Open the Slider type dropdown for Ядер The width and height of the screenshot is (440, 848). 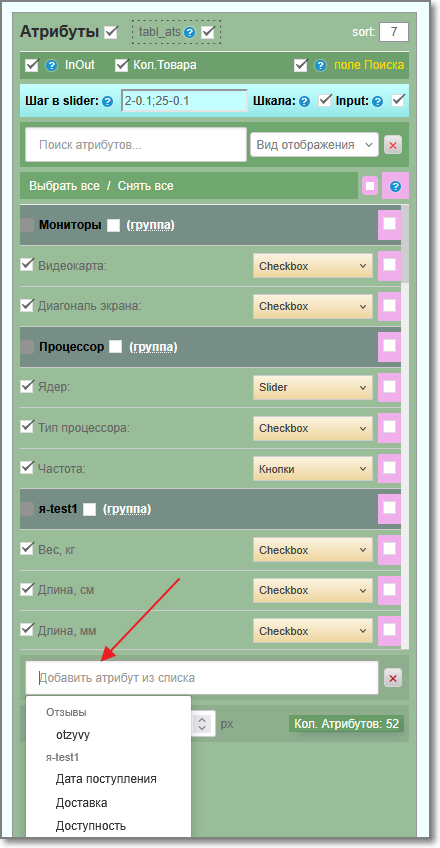coord(313,387)
